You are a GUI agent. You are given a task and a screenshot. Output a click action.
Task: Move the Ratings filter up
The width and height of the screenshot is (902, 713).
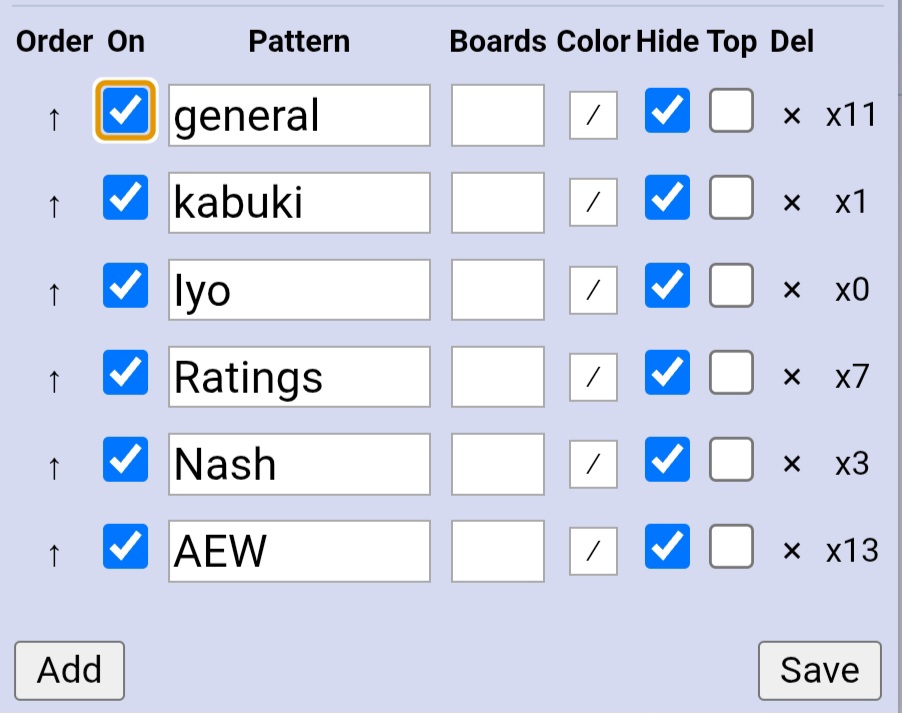pos(54,379)
